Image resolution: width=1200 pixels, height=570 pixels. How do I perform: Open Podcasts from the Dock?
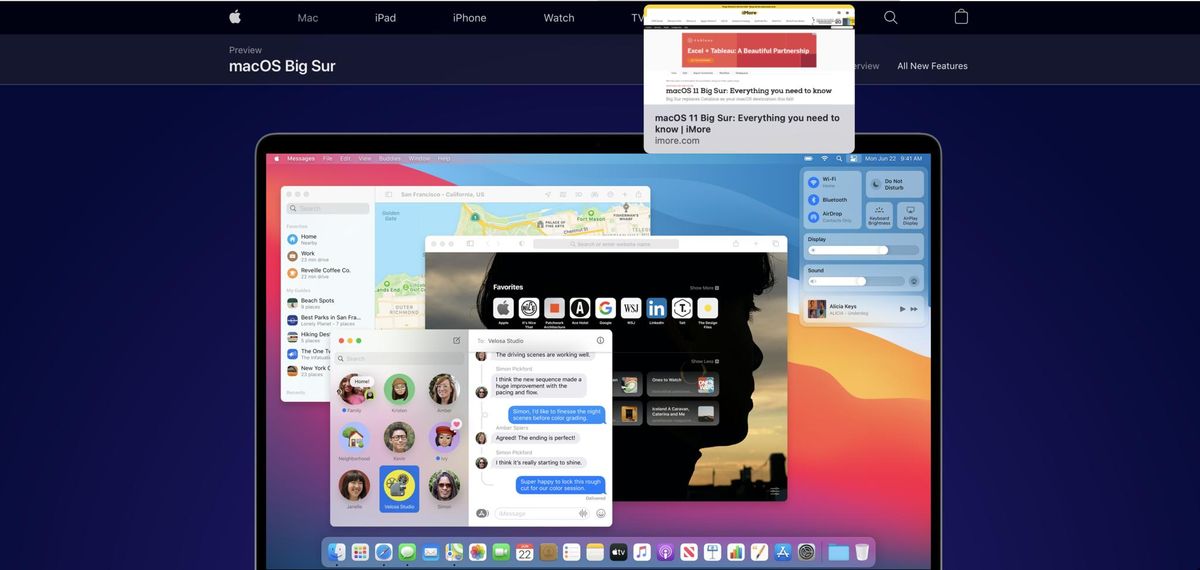pyautogui.click(x=665, y=552)
